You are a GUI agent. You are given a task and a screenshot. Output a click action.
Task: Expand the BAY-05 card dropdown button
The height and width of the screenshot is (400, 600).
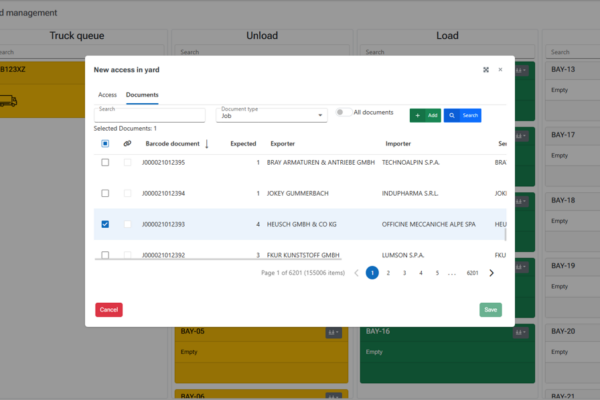tap(332, 332)
